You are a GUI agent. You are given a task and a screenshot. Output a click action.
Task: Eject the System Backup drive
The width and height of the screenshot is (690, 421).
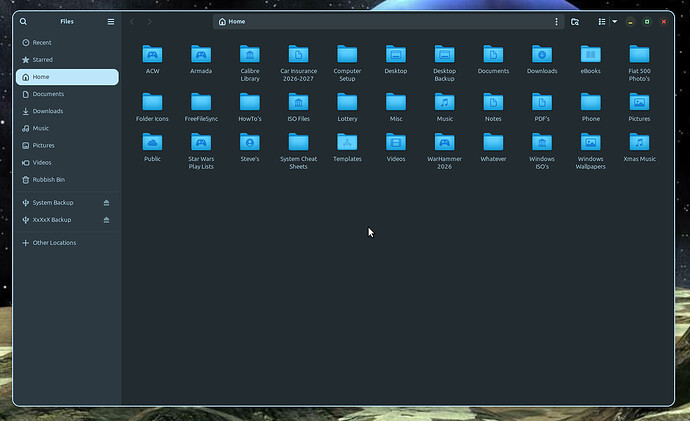tap(107, 203)
